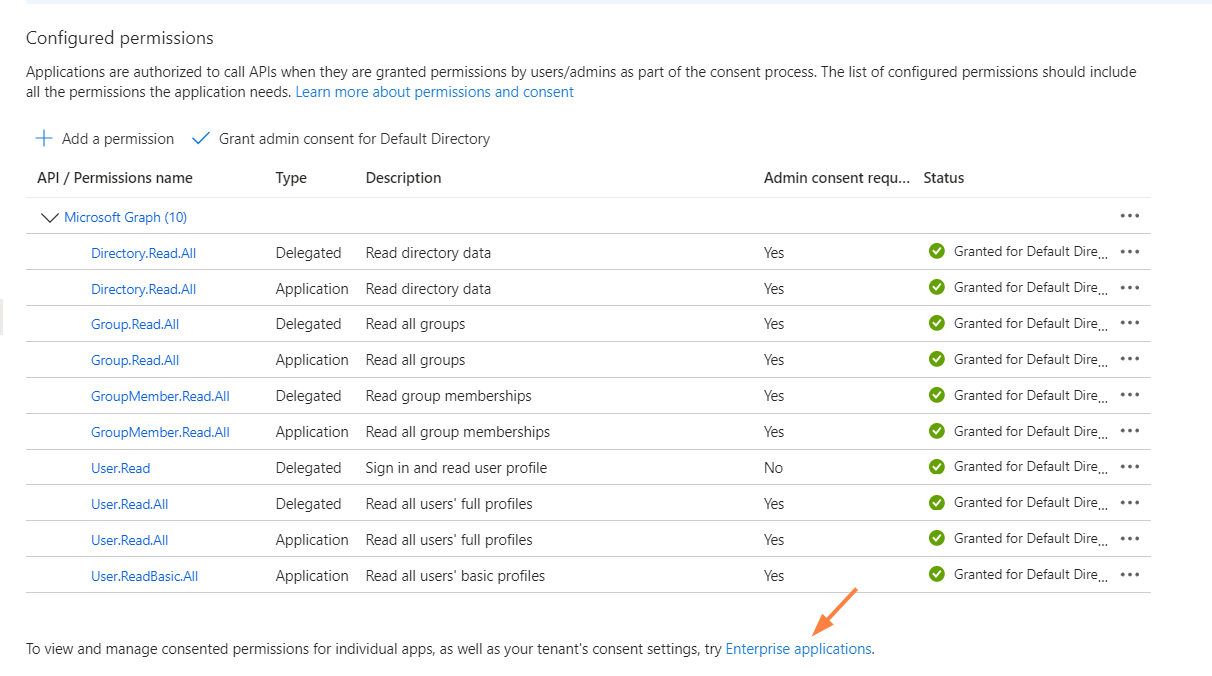Open the Microsoft Graph (10) link
The width and height of the screenshot is (1212, 676).
(126, 217)
